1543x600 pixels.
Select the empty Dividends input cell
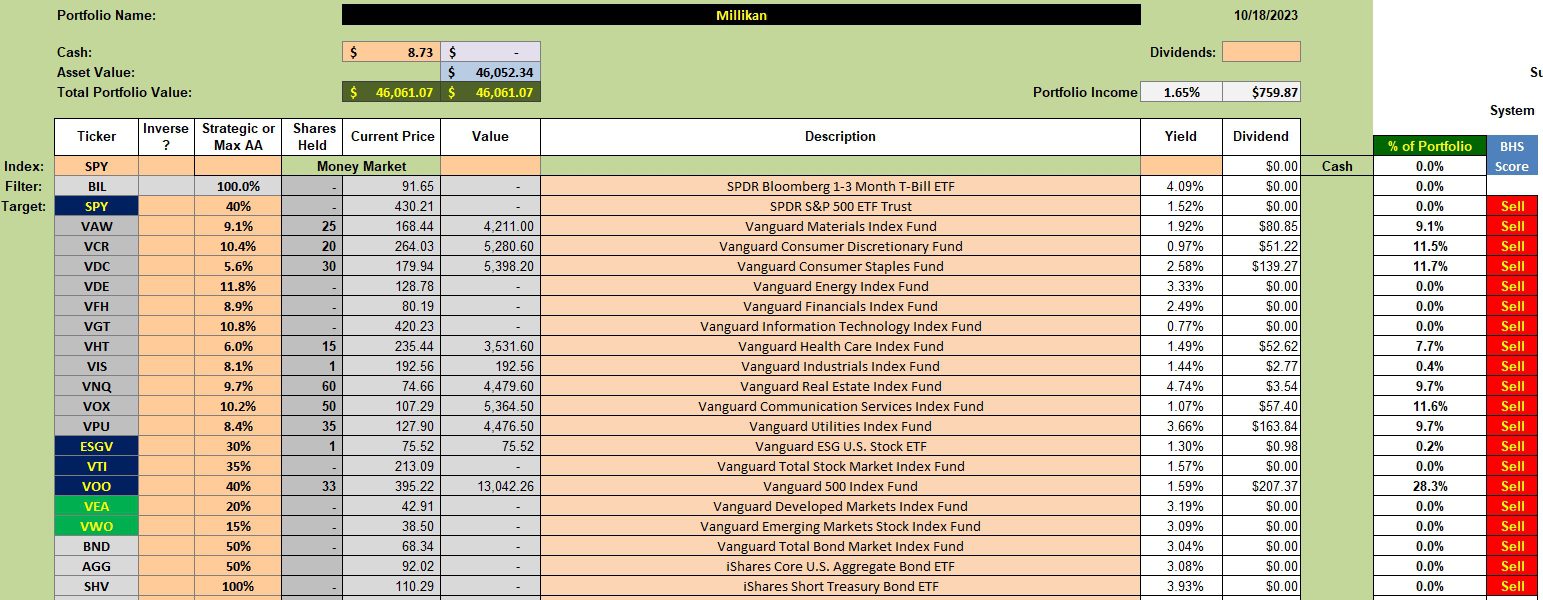pos(1261,52)
